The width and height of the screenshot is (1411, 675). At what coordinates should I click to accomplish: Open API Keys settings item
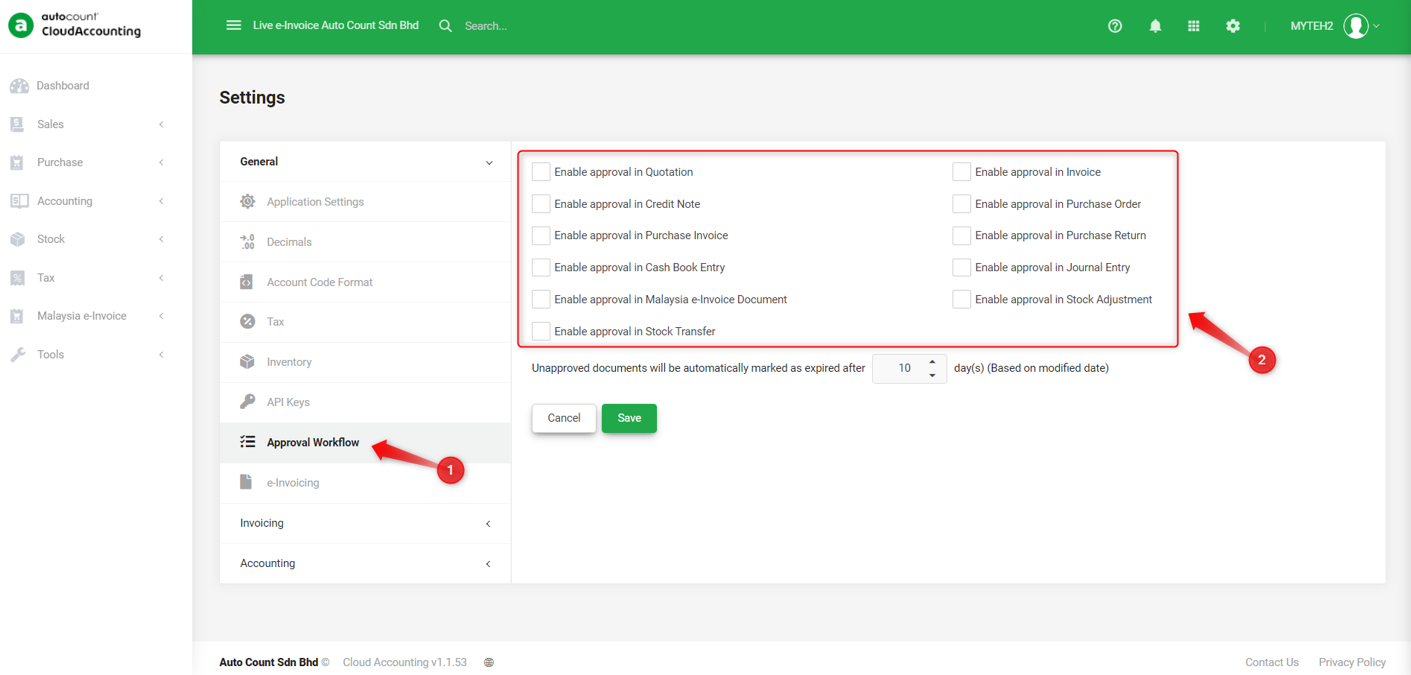365,402
